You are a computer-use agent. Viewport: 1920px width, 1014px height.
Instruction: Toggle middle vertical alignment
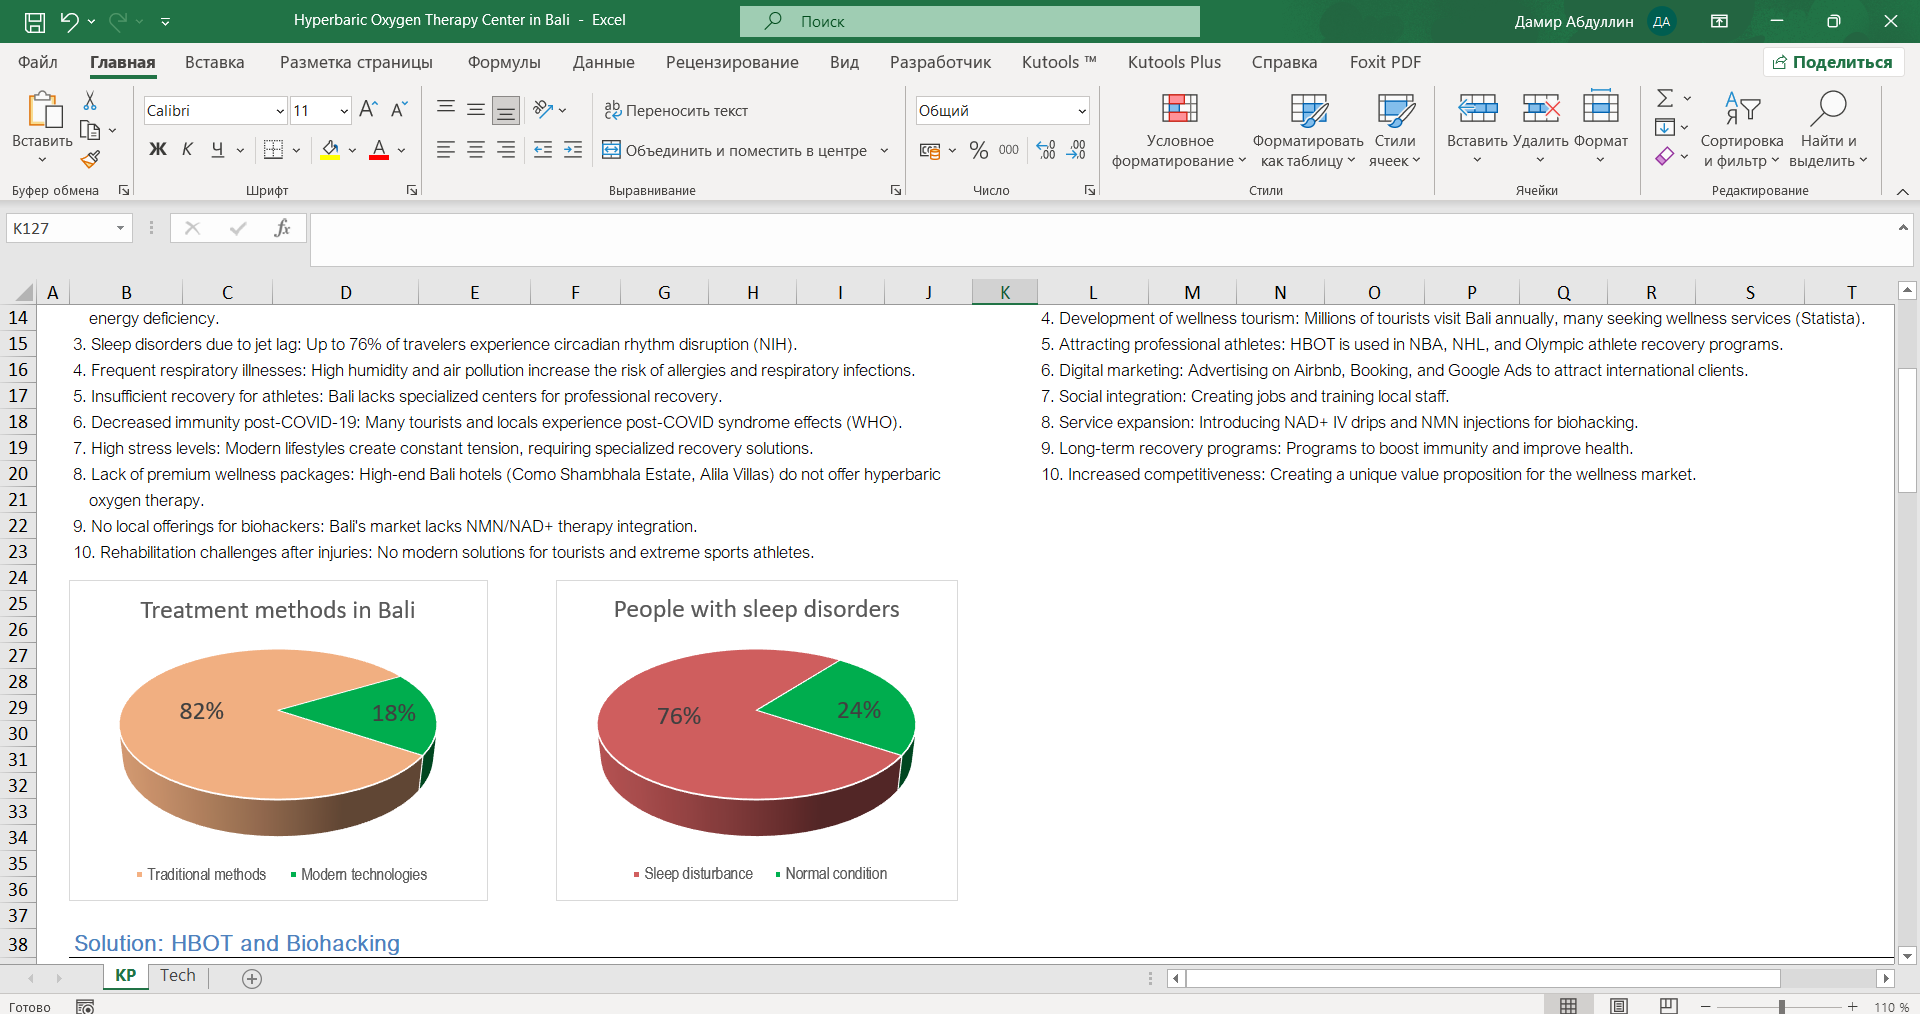[x=476, y=110]
